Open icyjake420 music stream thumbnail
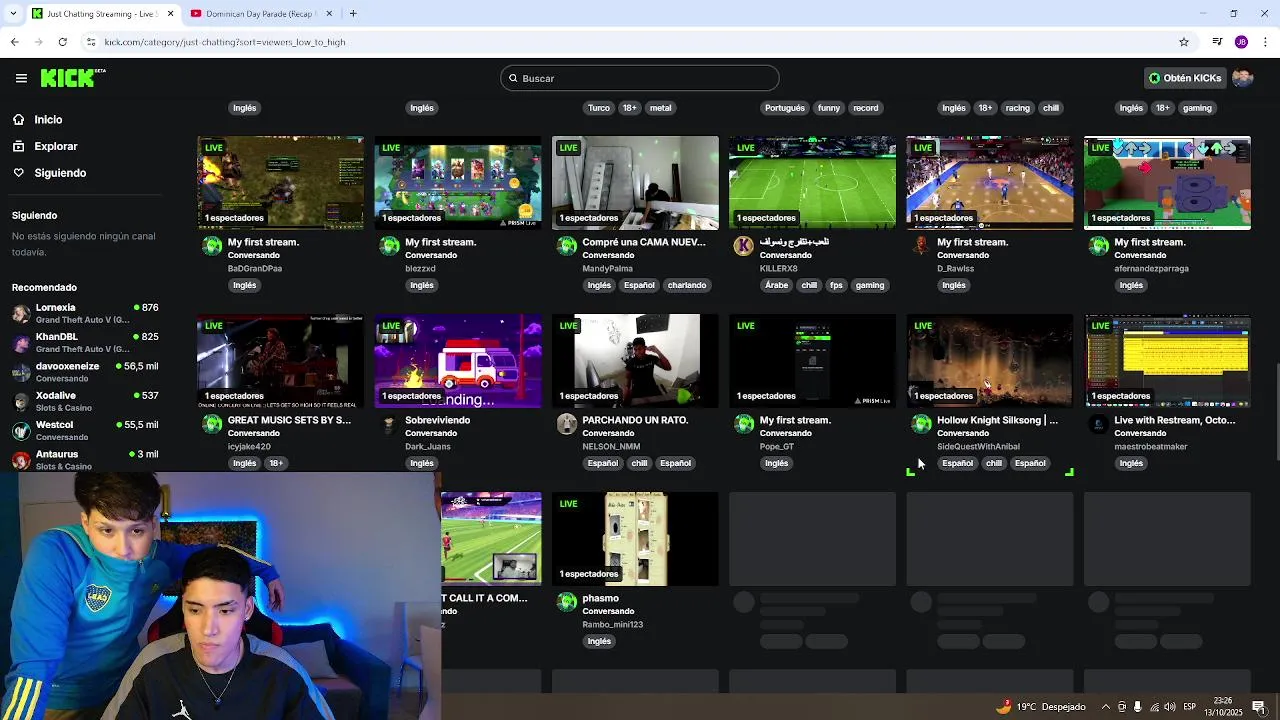The height and width of the screenshot is (720, 1280). pos(281,361)
